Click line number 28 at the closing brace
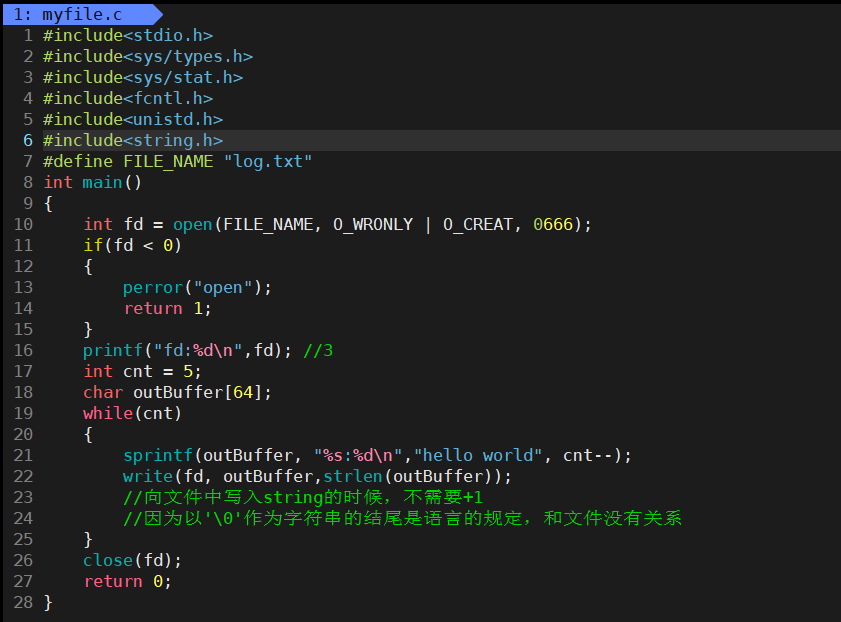 [23, 603]
